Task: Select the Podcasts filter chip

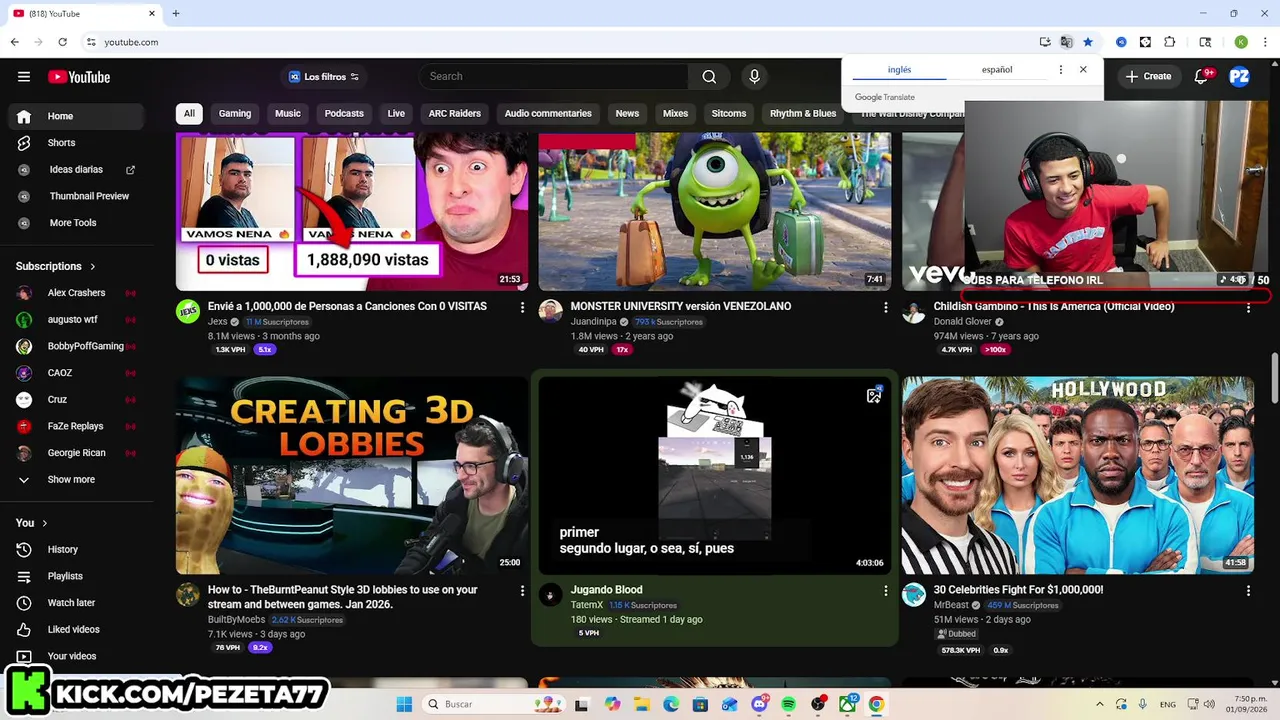Action: click(344, 113)
